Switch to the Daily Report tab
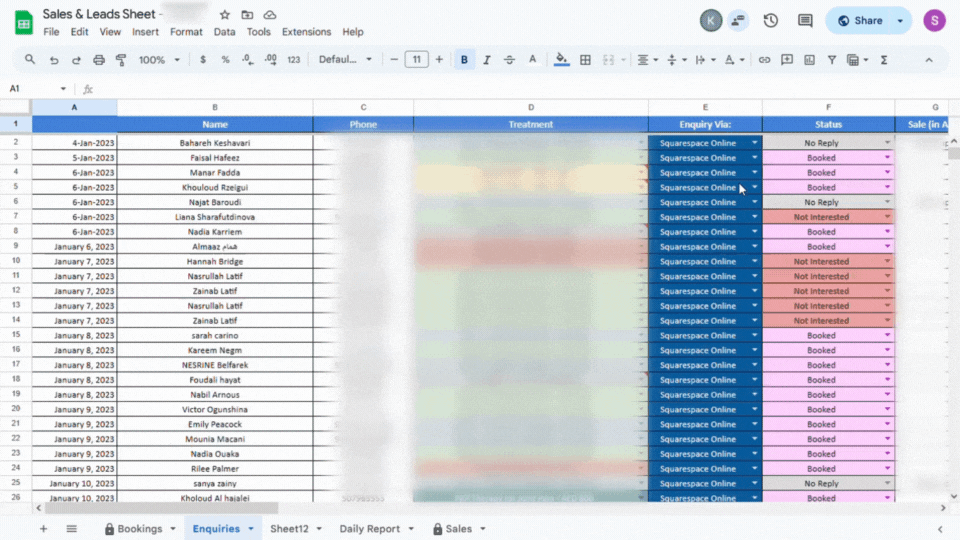The width and height of the screenshot is (960, 540). (369, 528)
